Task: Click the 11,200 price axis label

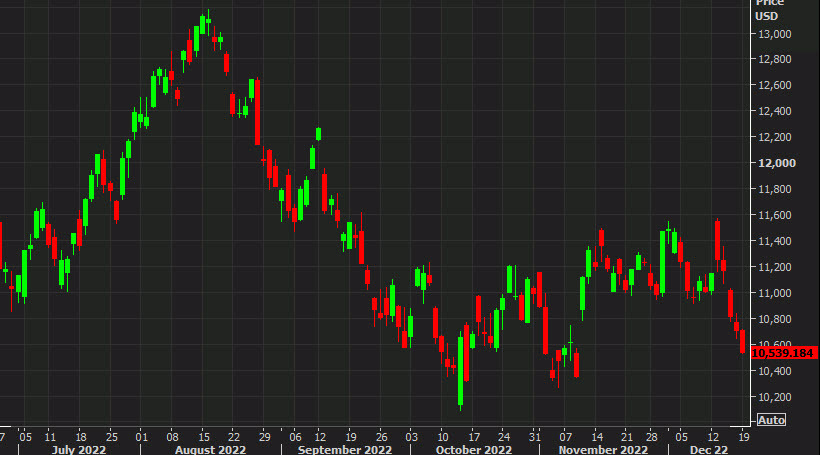Action: click(775, 267)
